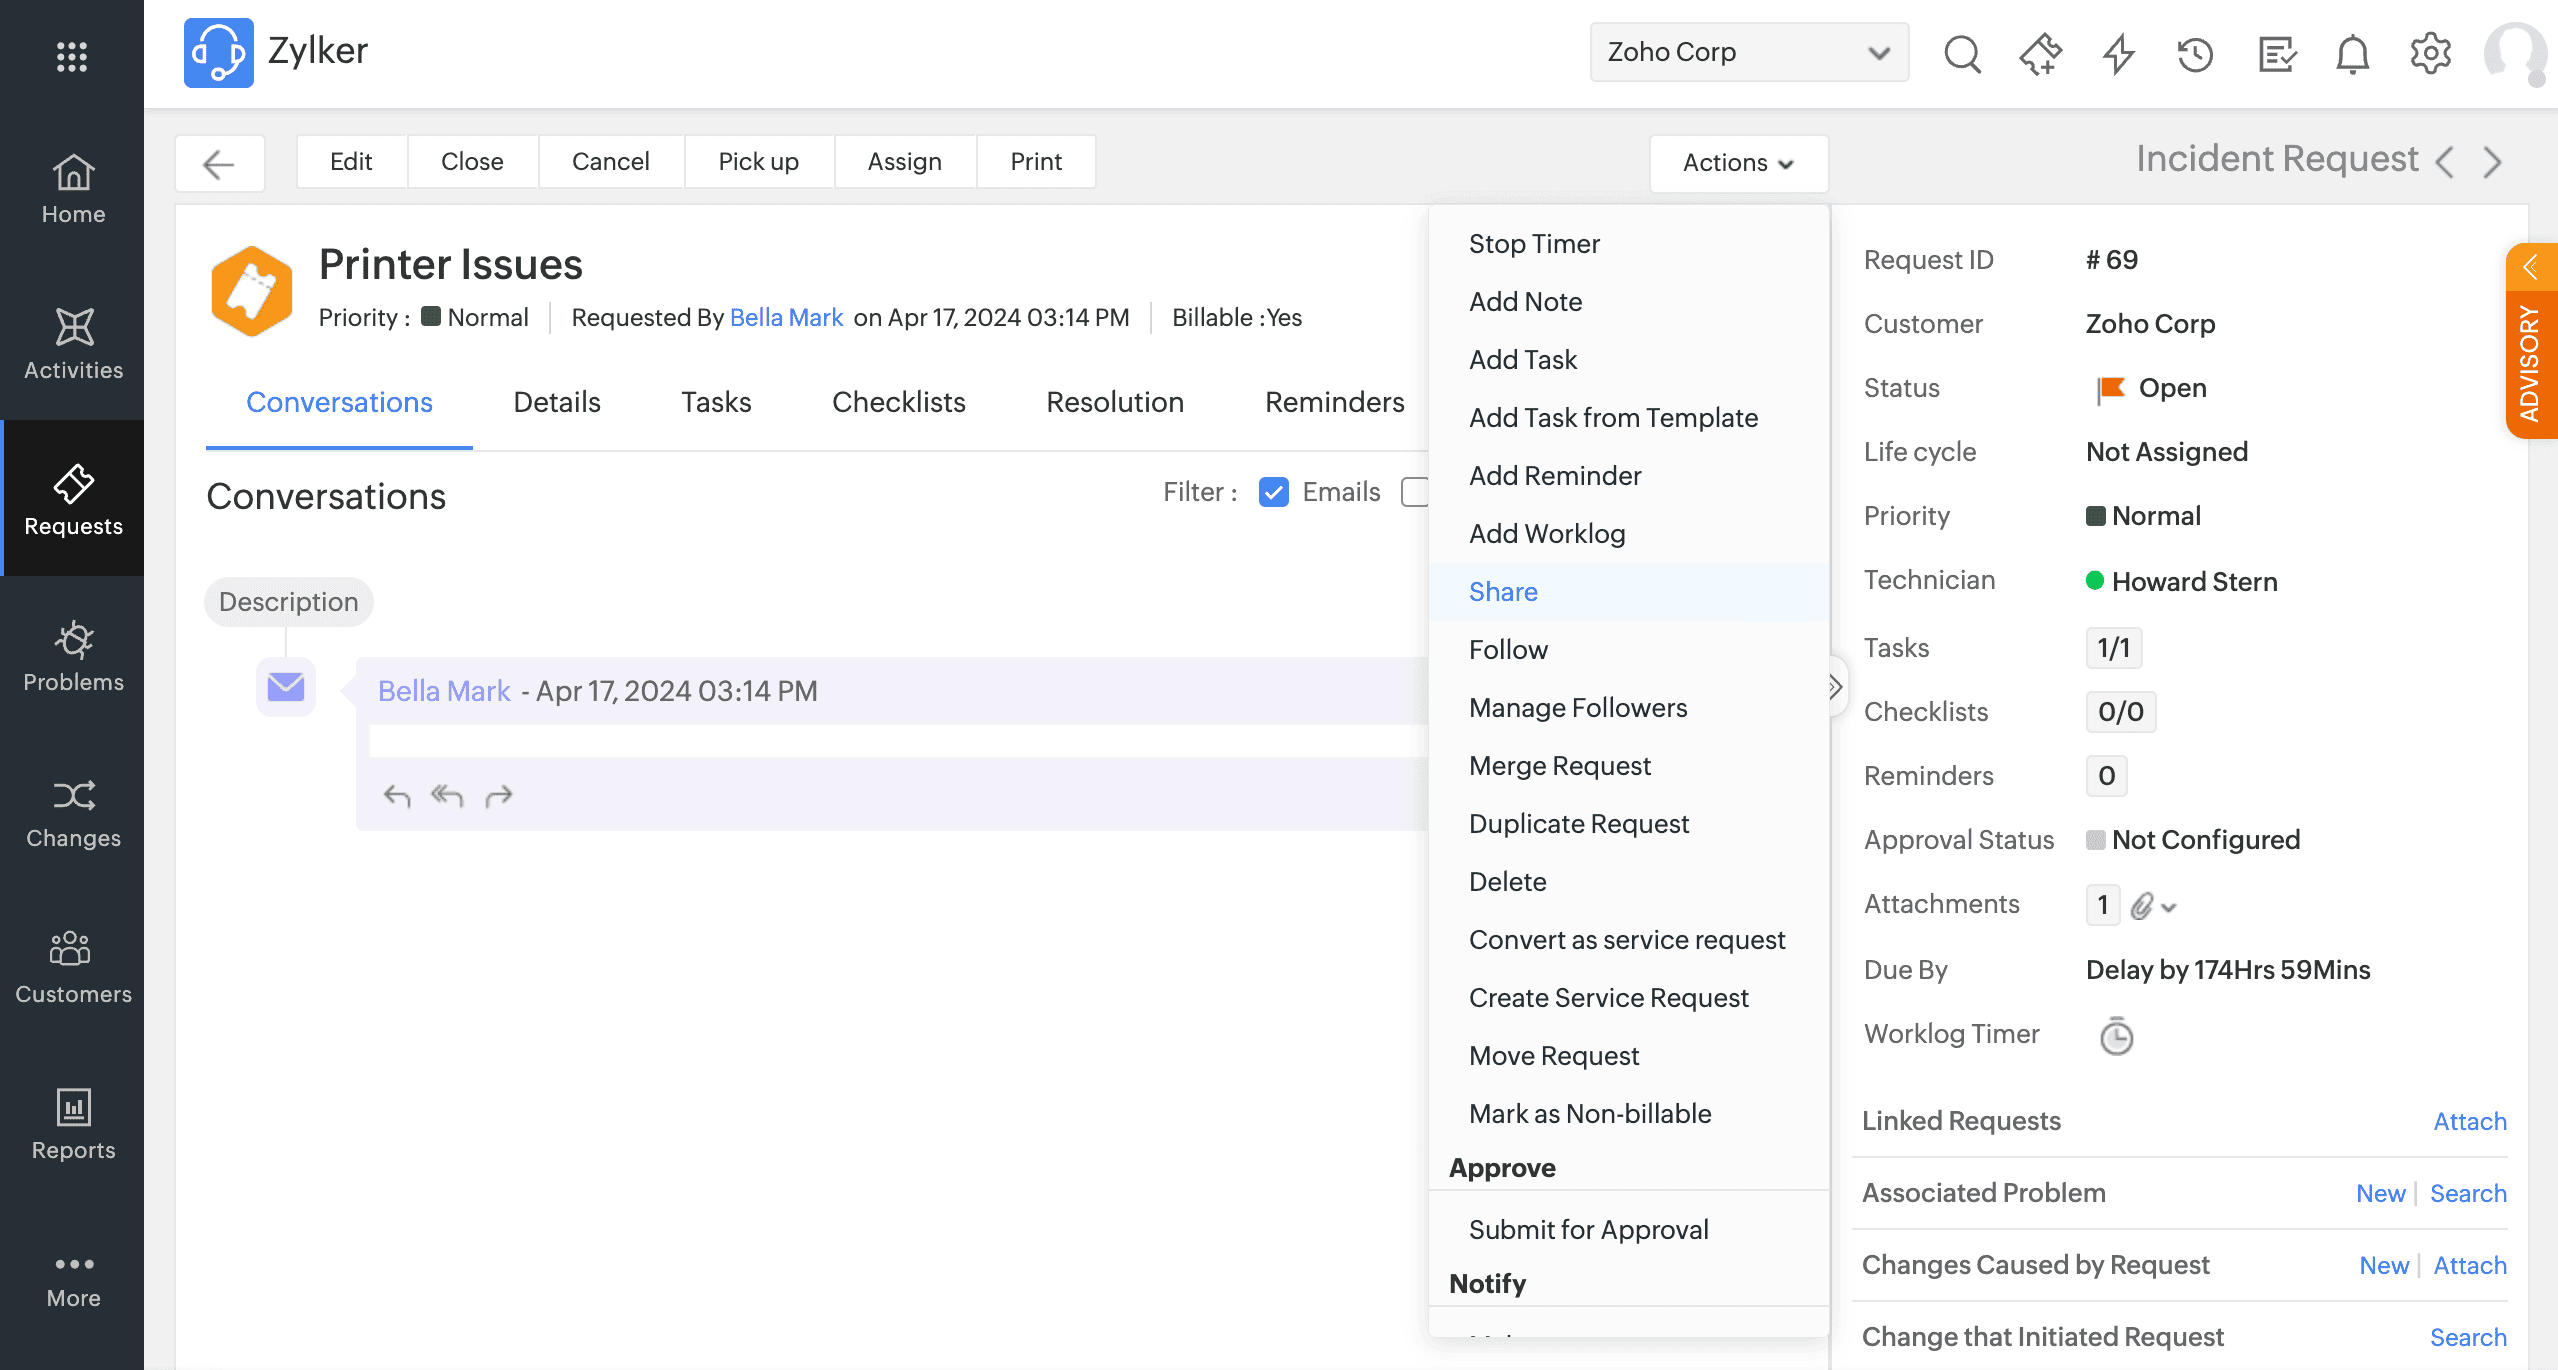Click the orange Open status flag
The image size is (2558, 1370).
pos(2111,389)
